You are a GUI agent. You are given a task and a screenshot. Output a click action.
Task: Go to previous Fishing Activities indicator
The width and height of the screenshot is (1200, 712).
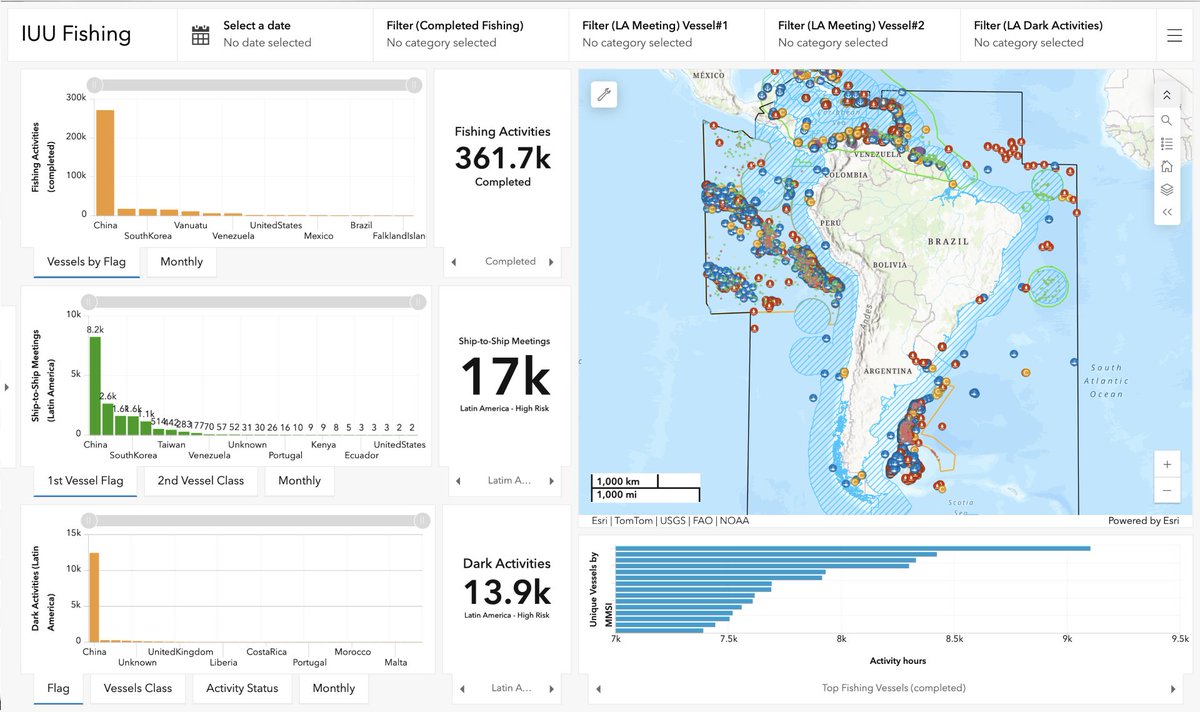pos(454,262)
